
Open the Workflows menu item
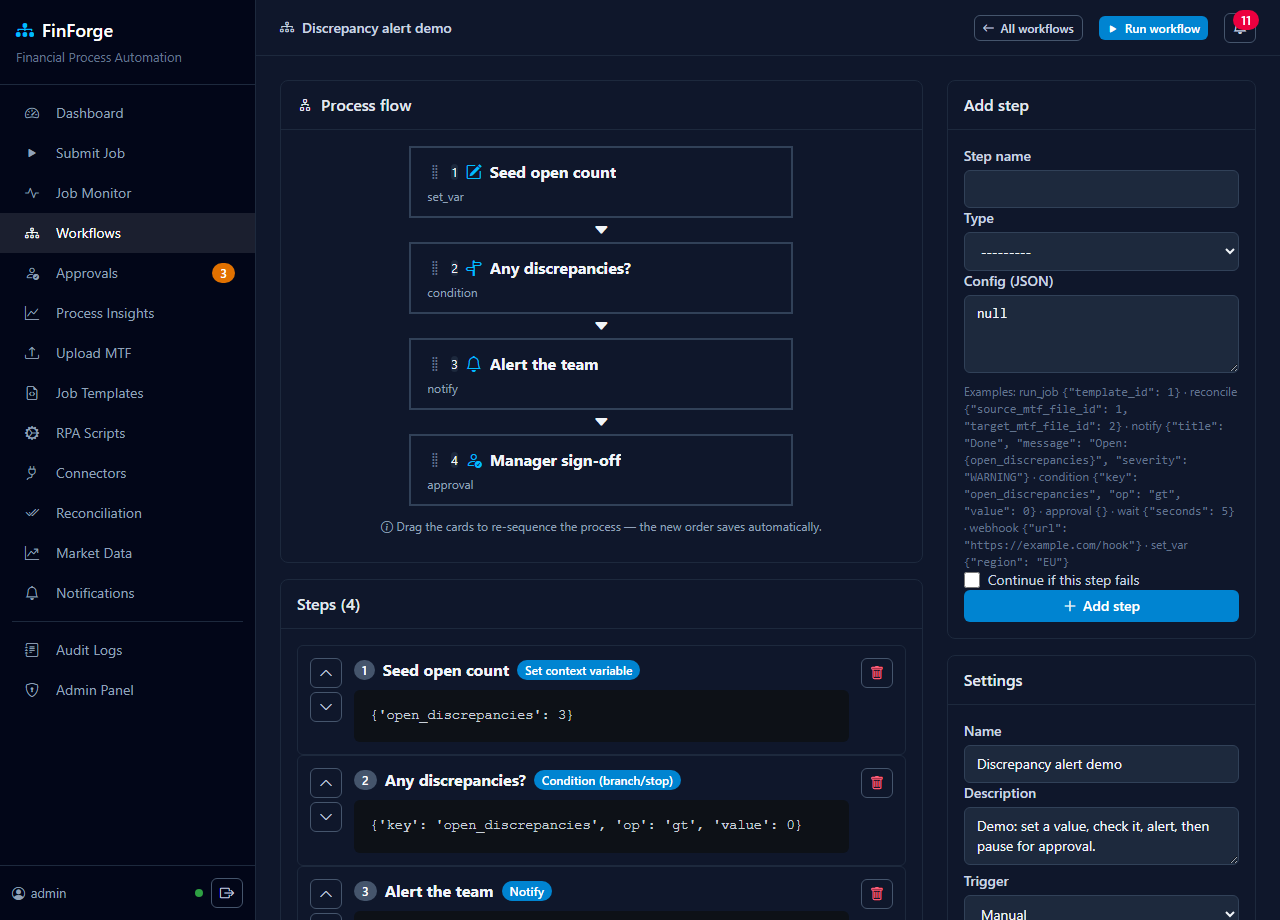(x=127, y=233)
